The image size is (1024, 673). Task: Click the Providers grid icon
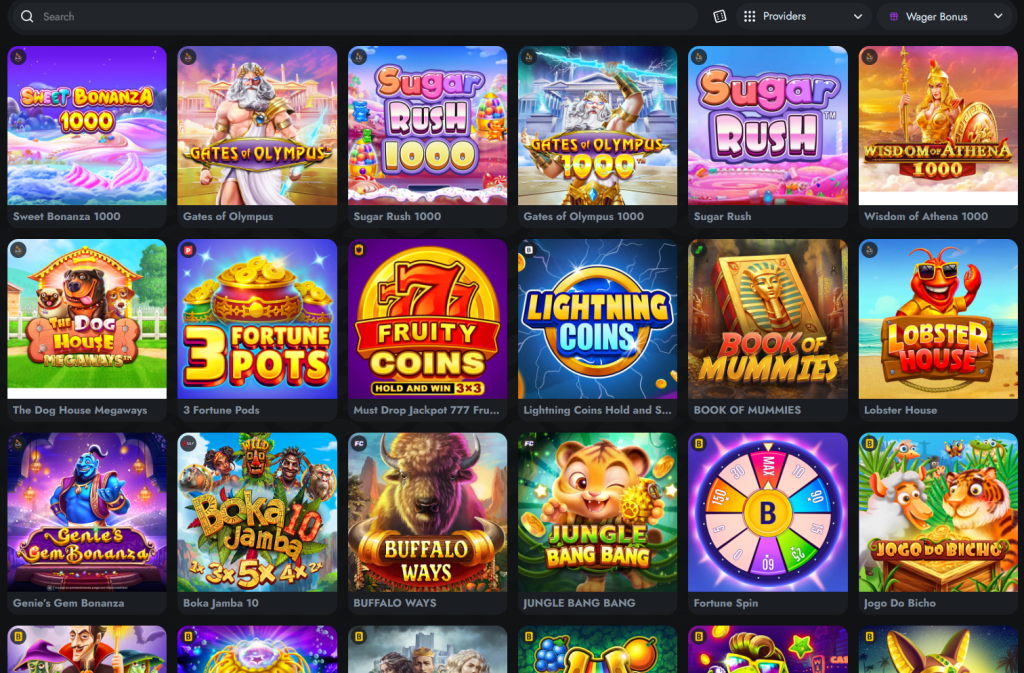point(750,16)
